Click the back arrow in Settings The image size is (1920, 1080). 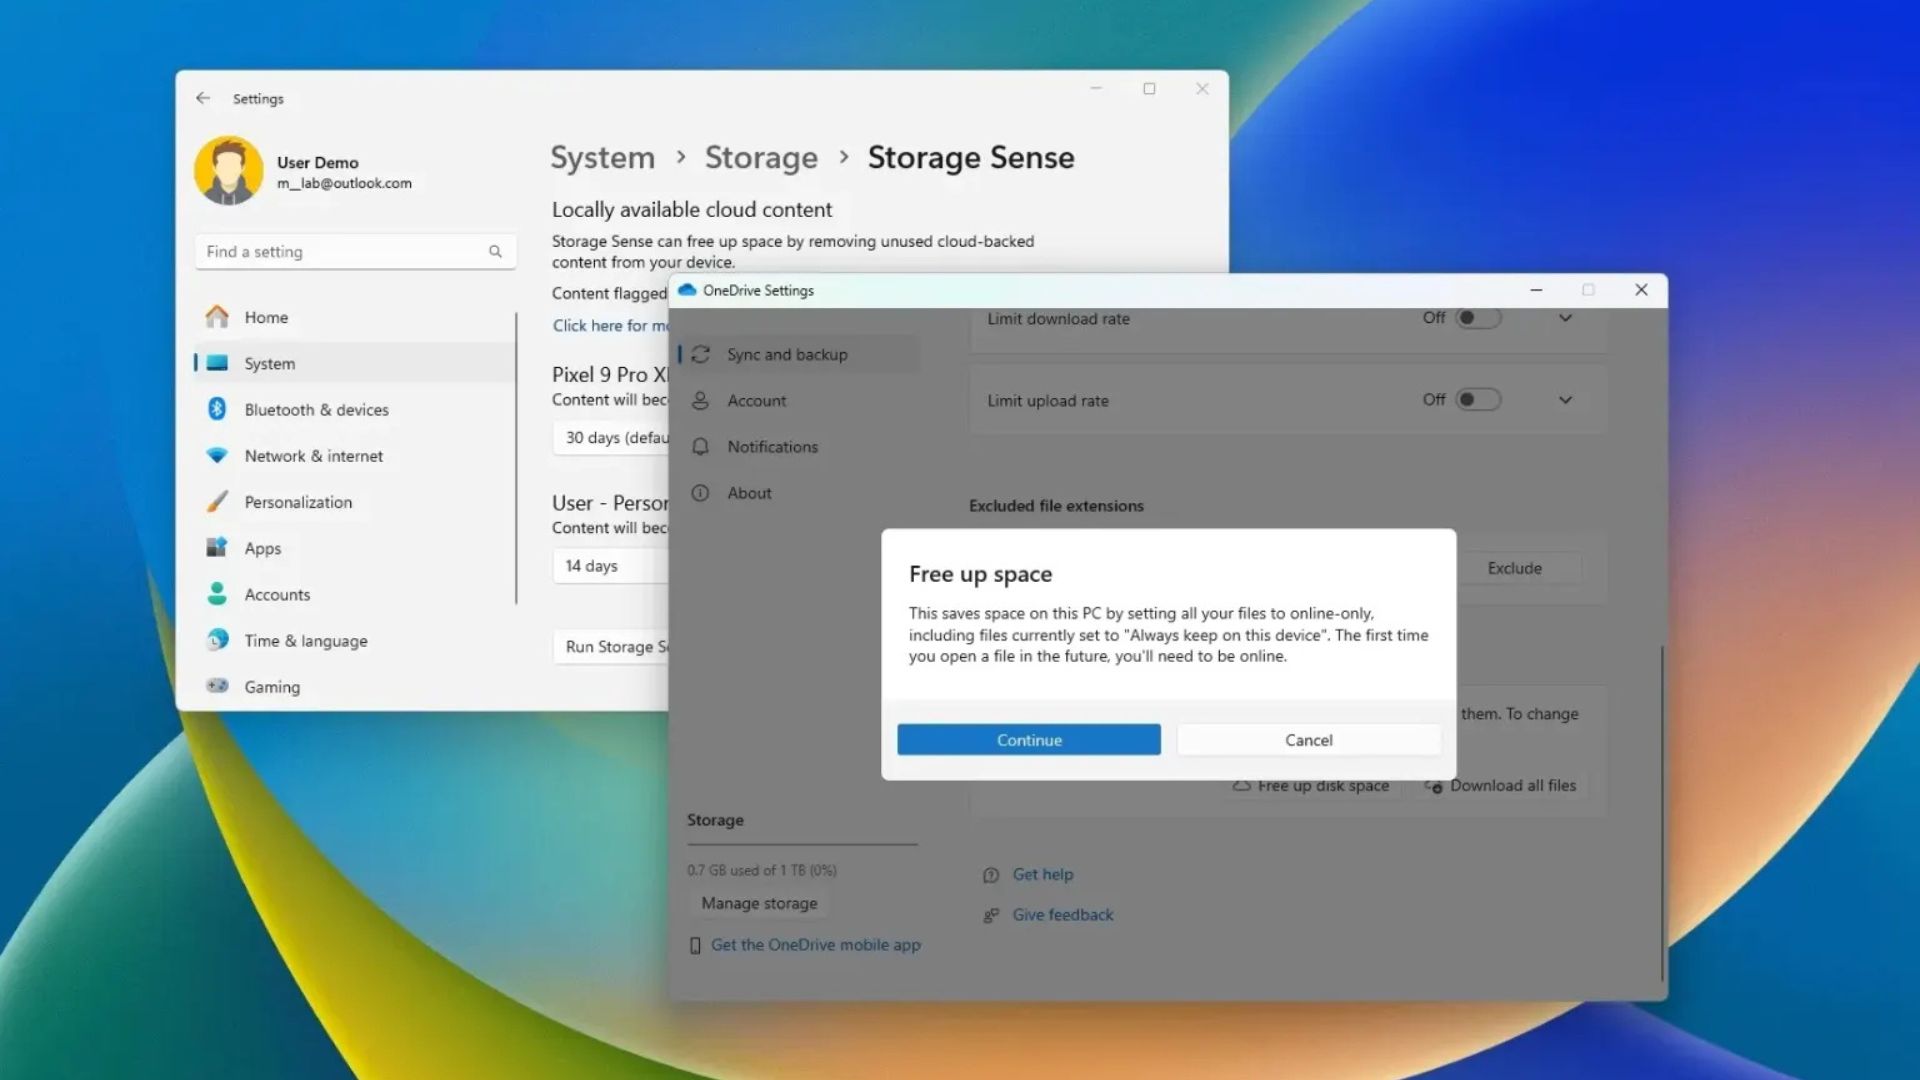point(203,97)
